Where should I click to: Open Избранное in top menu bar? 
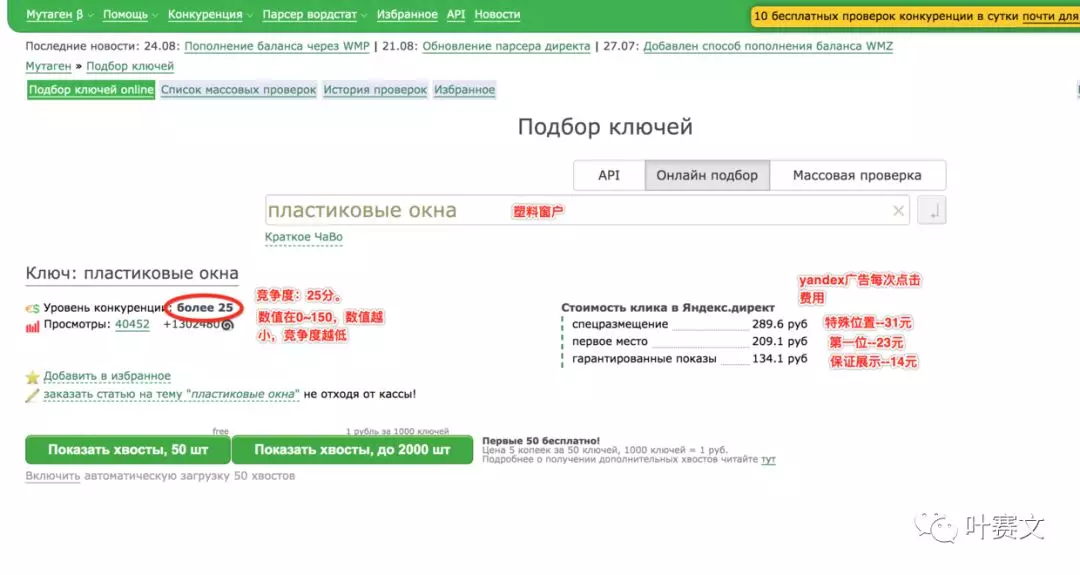click(x=406, y=14)
